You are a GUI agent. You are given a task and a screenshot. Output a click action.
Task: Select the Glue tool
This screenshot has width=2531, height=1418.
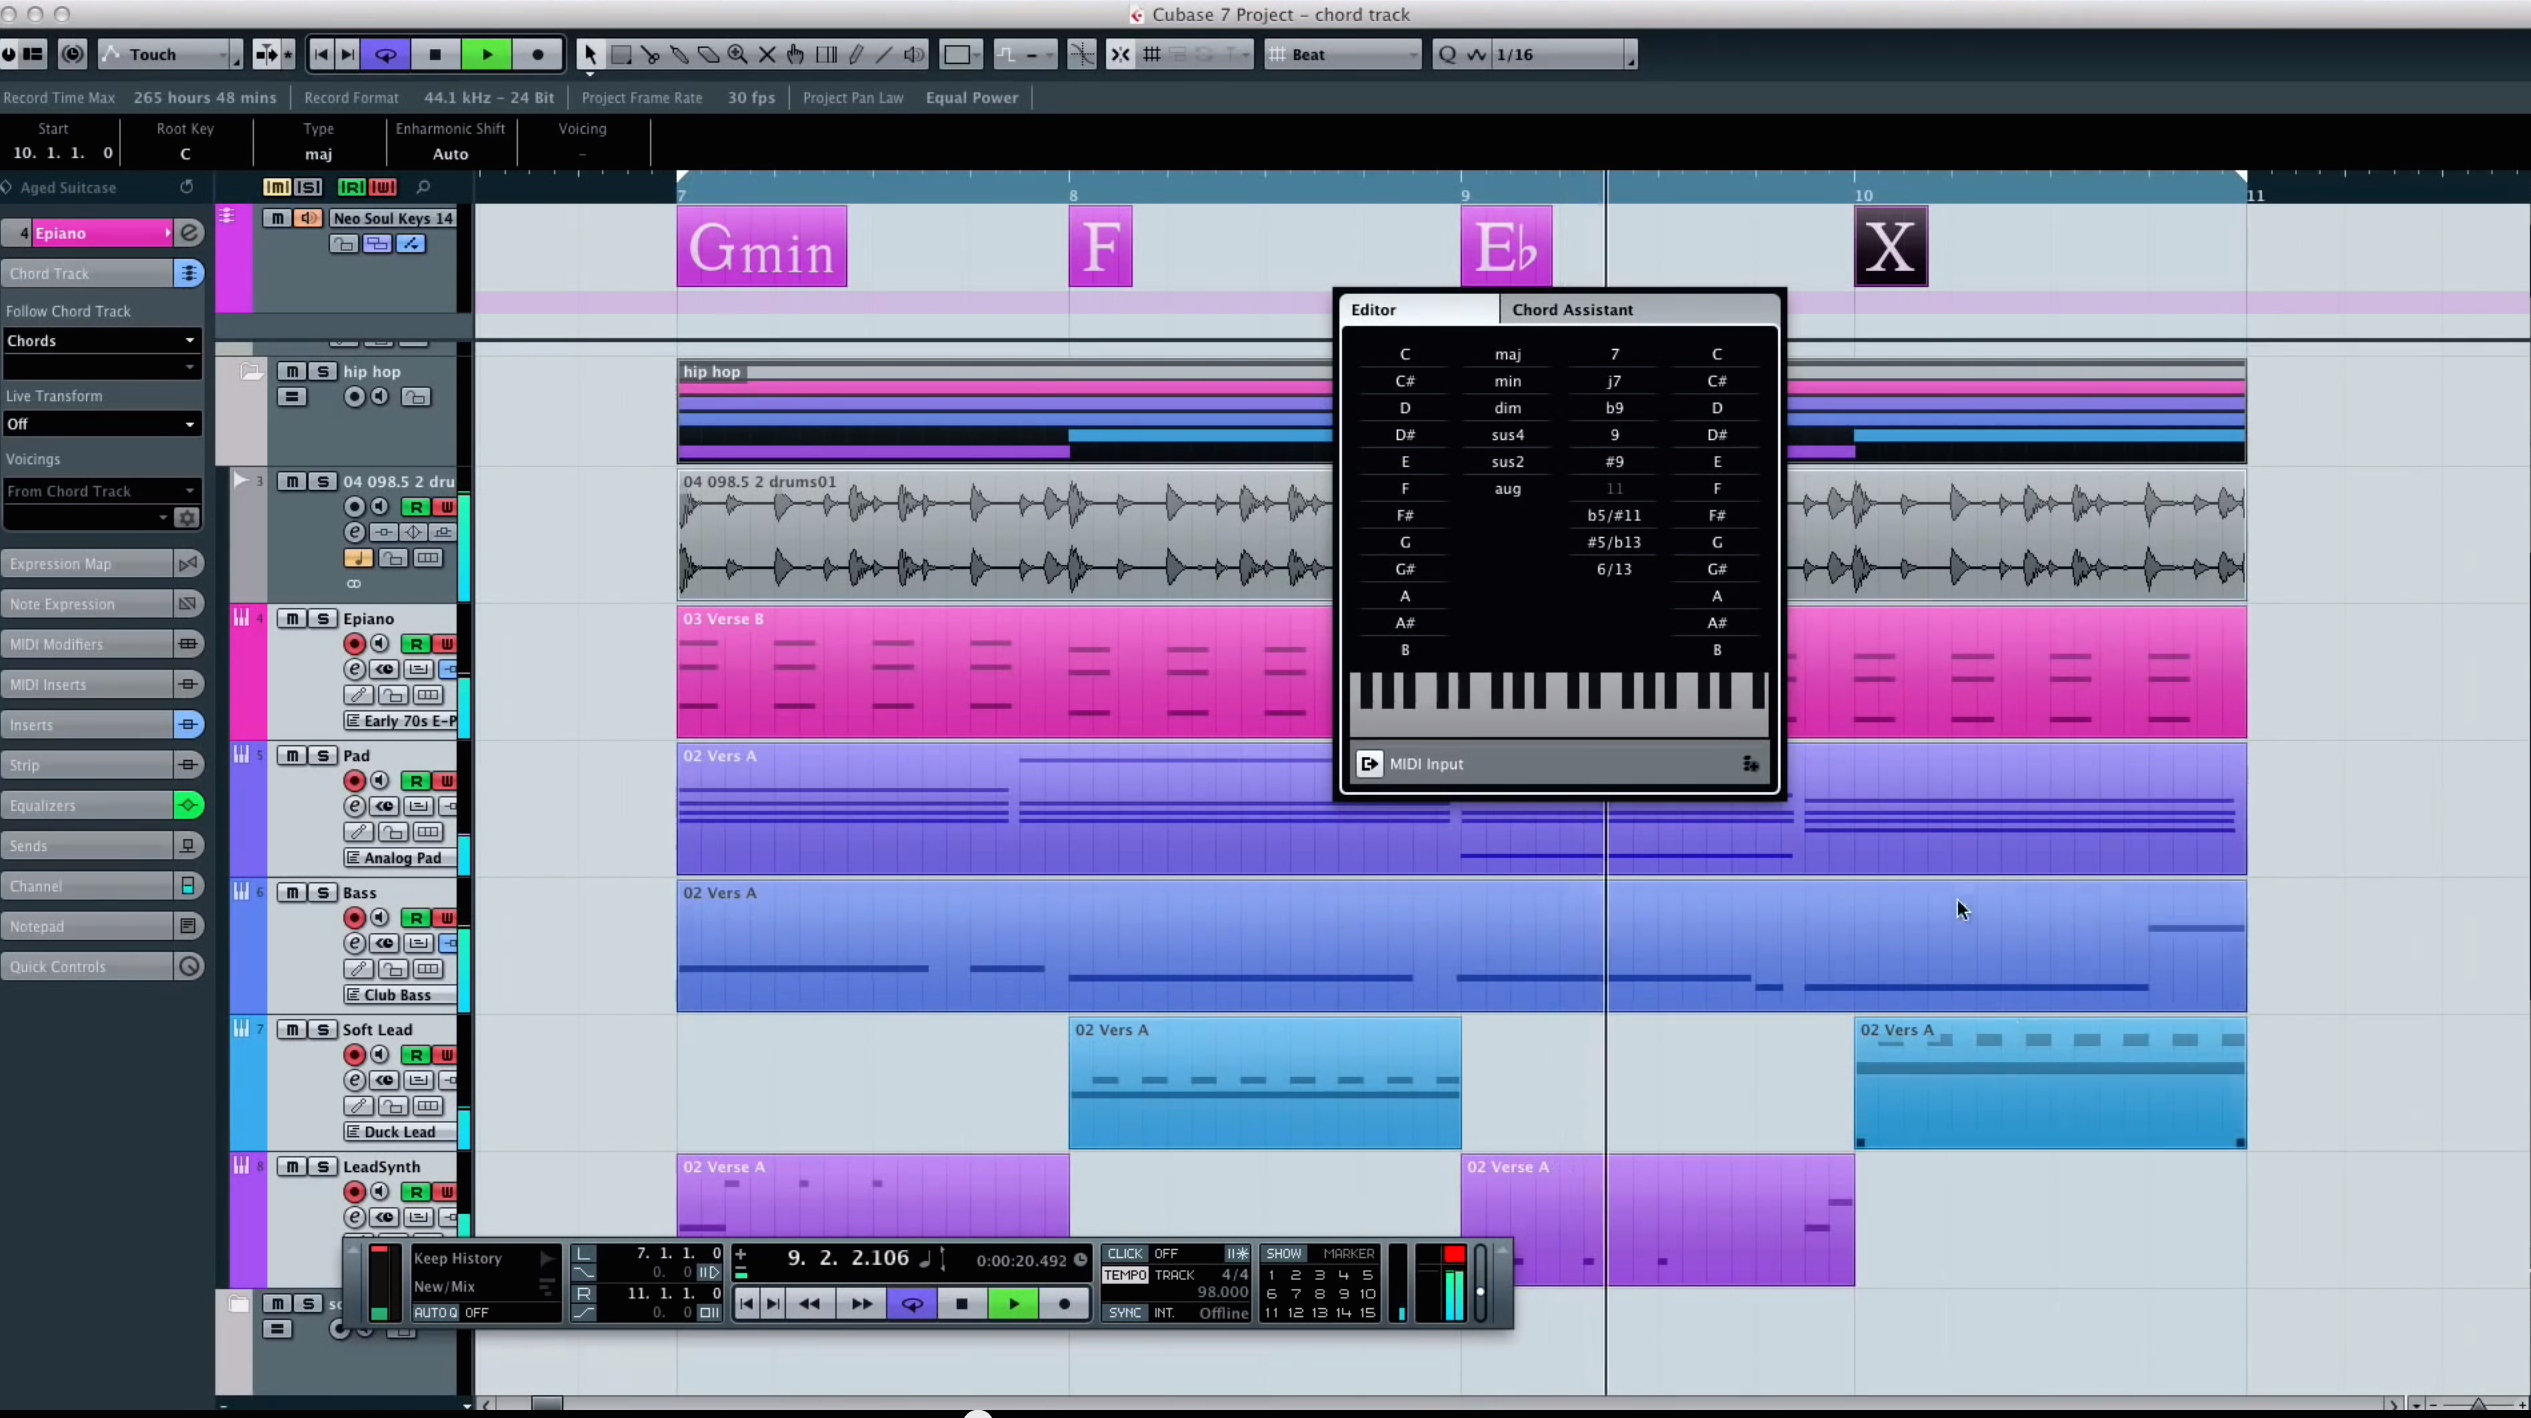click(x=680, y=55)
